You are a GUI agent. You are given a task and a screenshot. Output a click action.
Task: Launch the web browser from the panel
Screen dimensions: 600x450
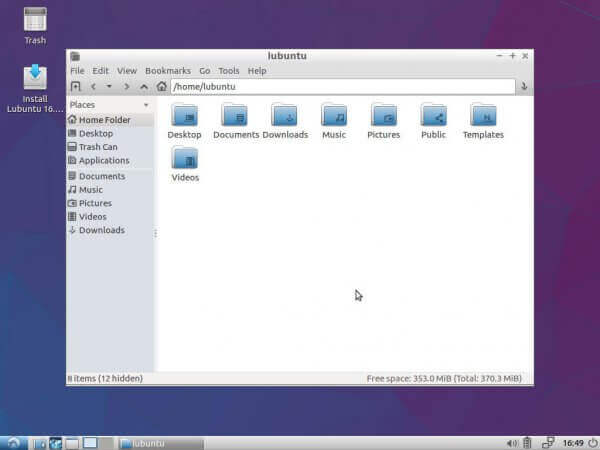(x=55, y=443)
